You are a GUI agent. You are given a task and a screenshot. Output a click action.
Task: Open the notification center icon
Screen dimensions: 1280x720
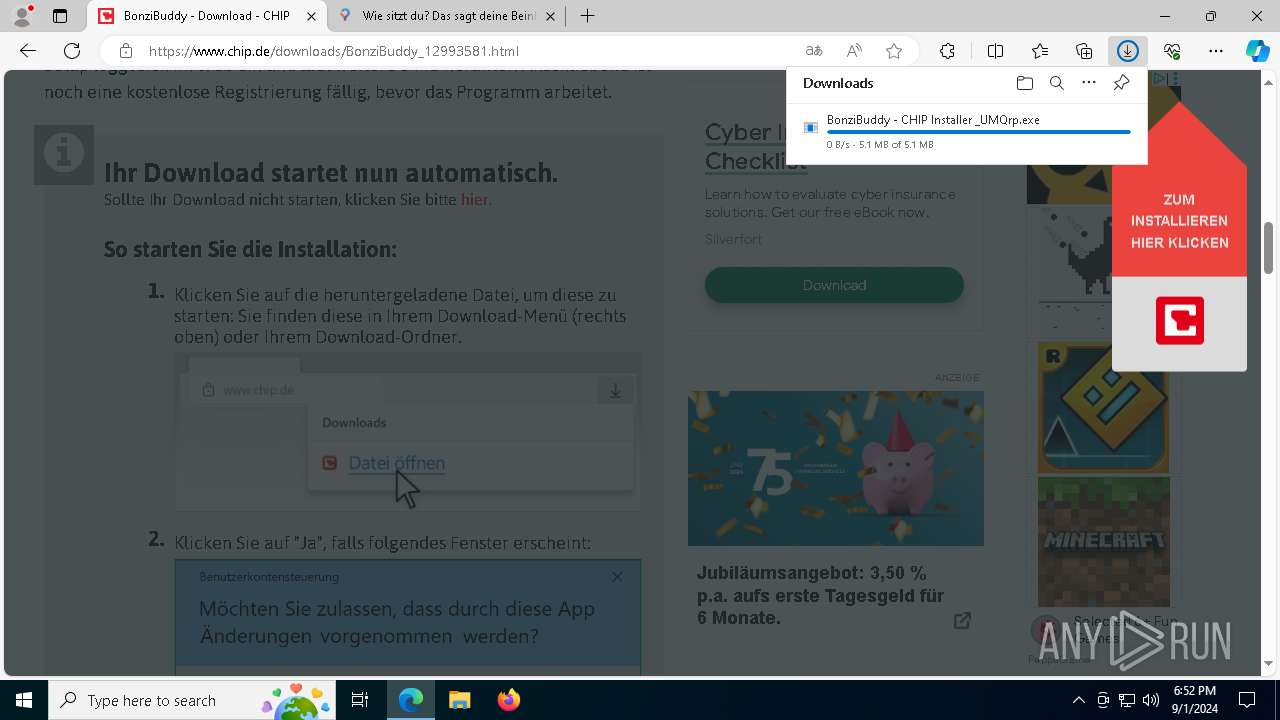click(x=1247, y=700)
